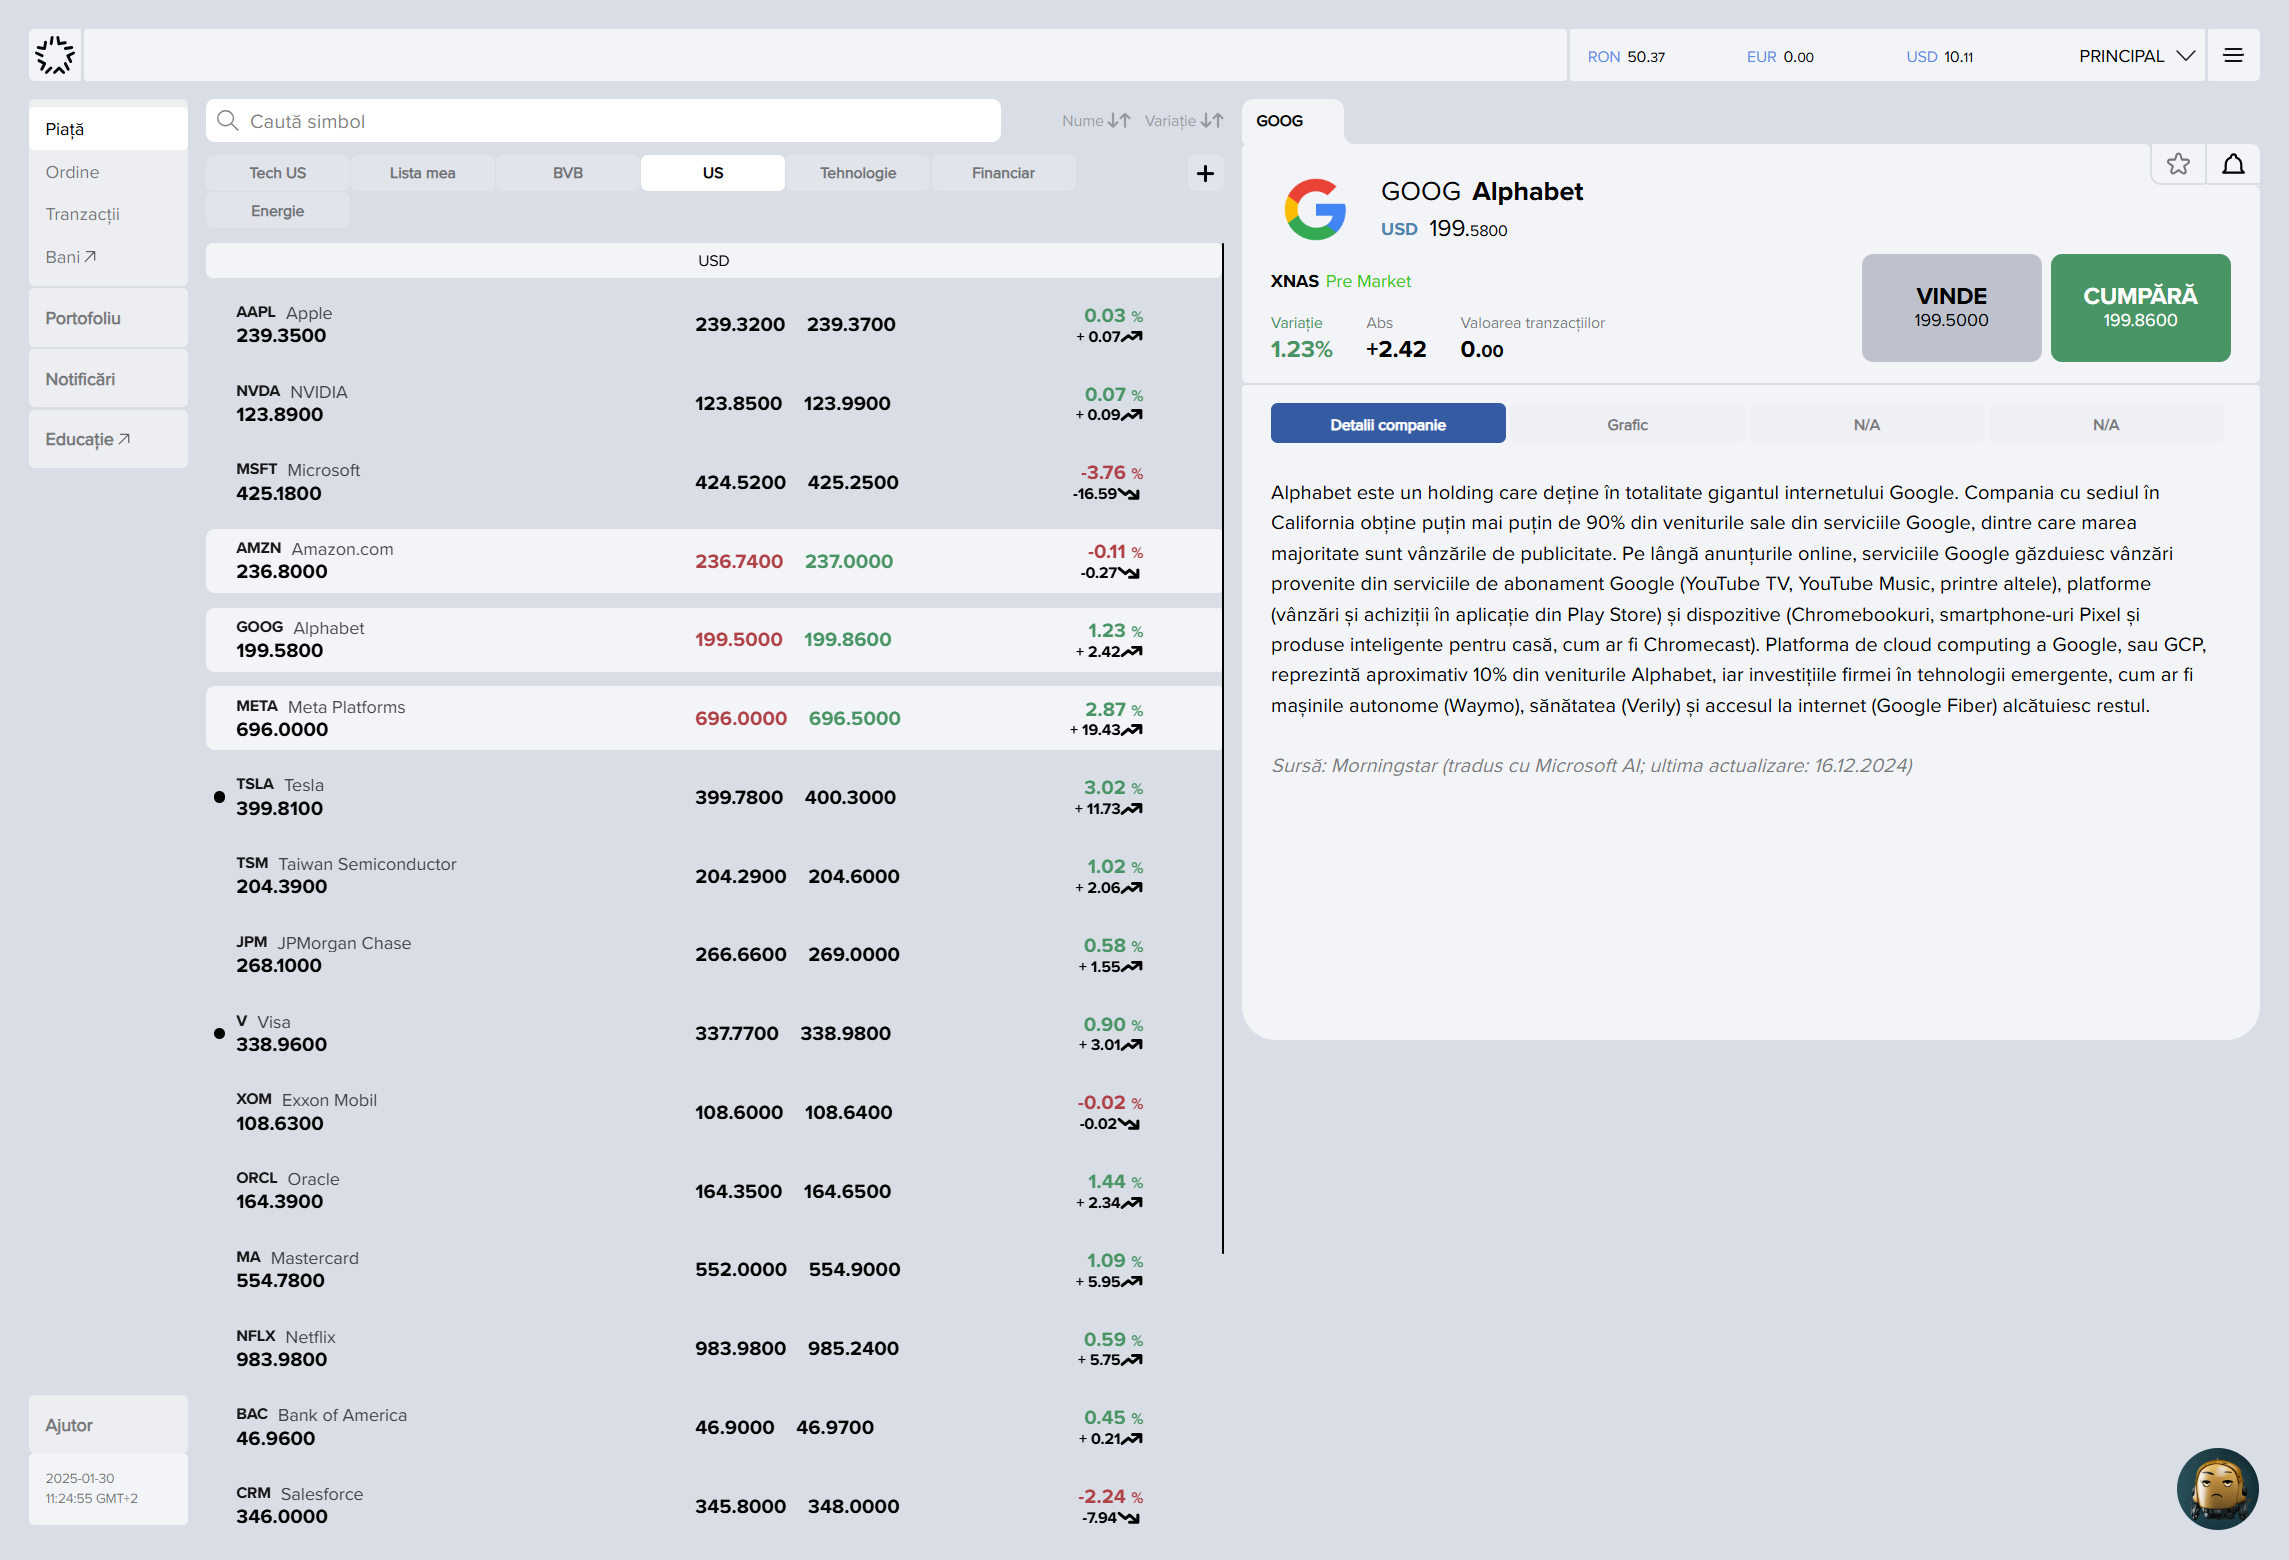Screen dimensions: 2289x1560
Task: Open Tranzacții in the sidebar
Action: coord(82,214)
